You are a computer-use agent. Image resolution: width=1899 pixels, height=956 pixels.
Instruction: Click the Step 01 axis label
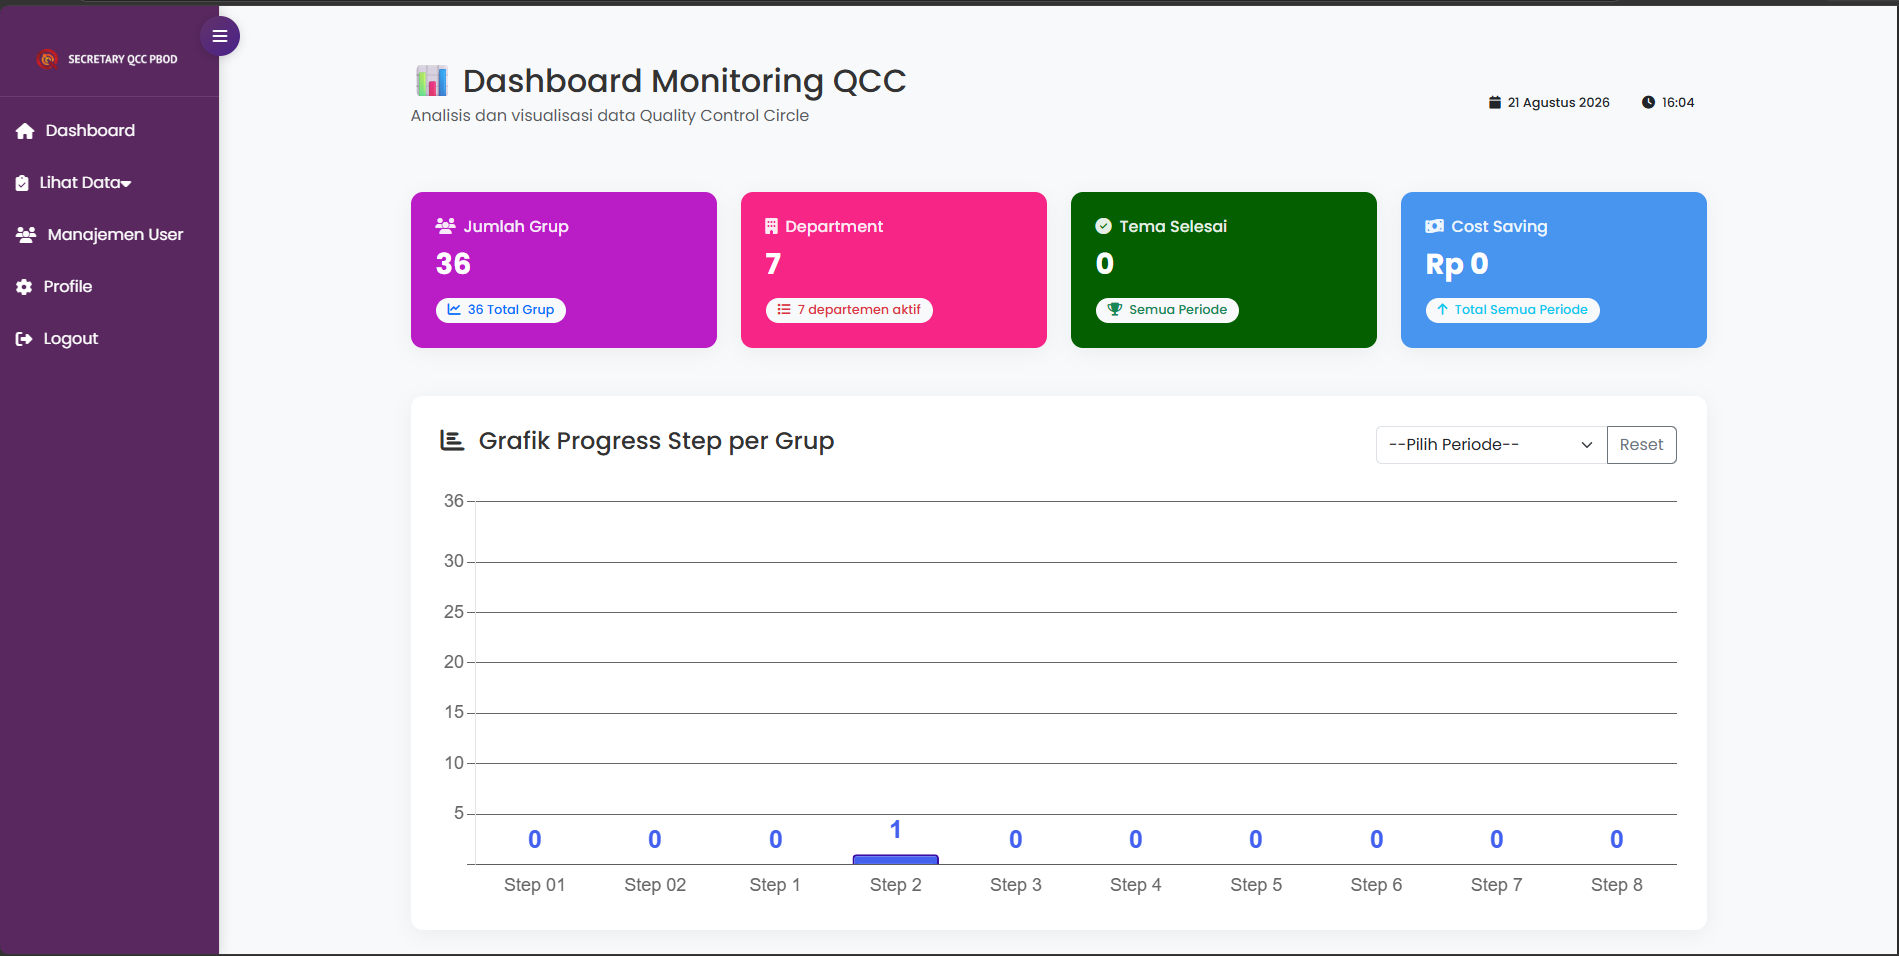click(x=535, y=885)
